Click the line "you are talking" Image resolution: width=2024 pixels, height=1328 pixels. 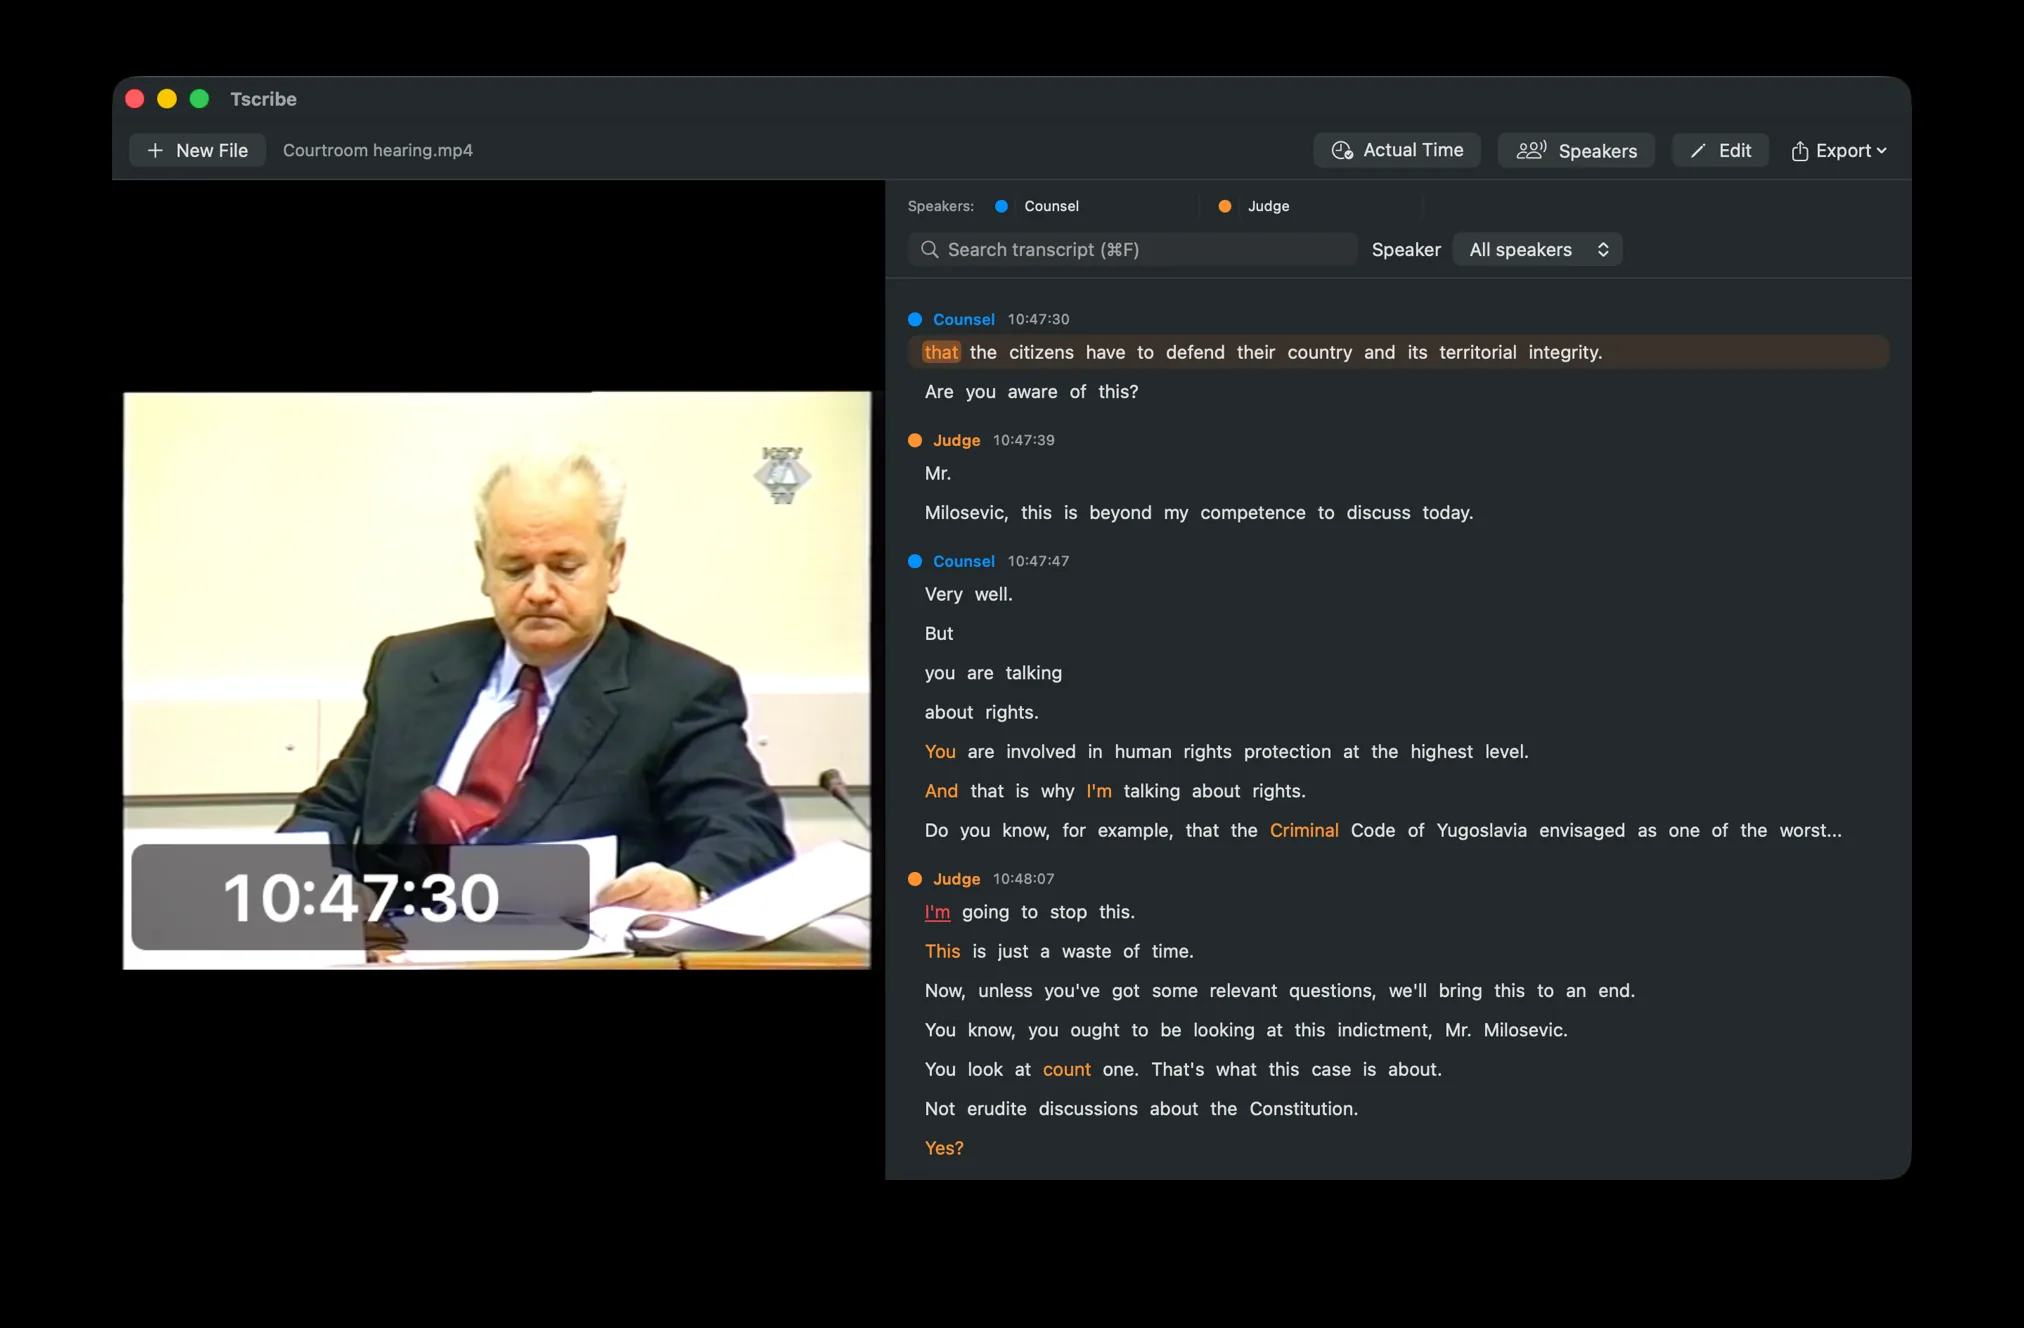click(x=993, y=673)
